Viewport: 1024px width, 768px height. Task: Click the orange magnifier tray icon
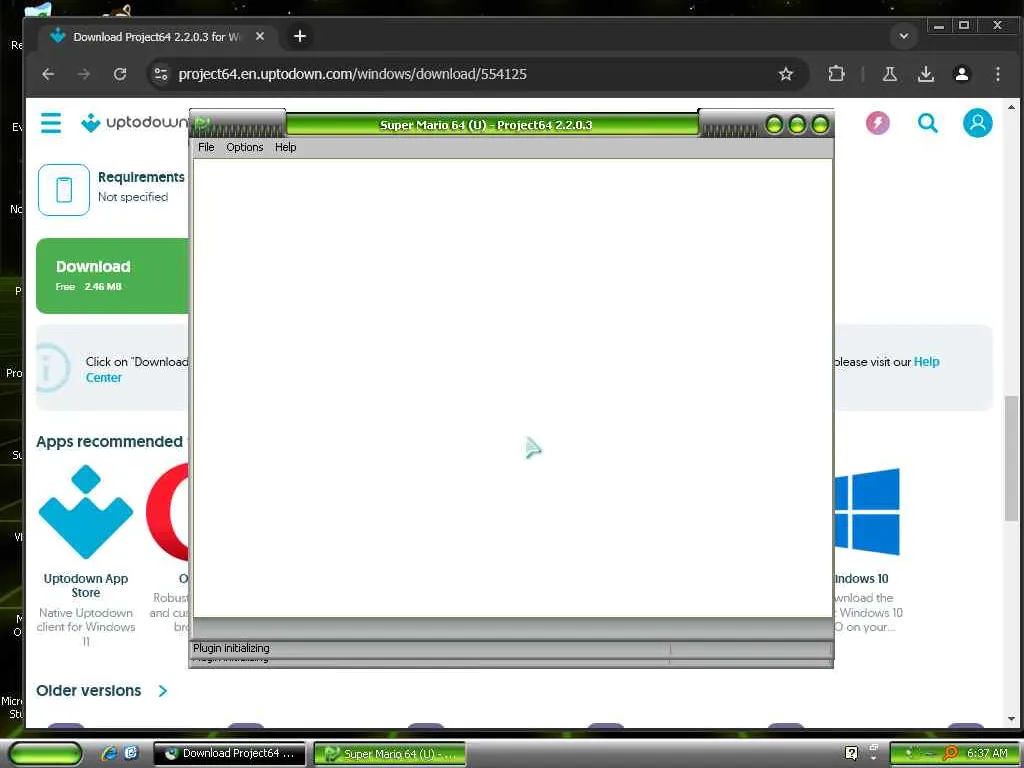(x=951, y=753)
